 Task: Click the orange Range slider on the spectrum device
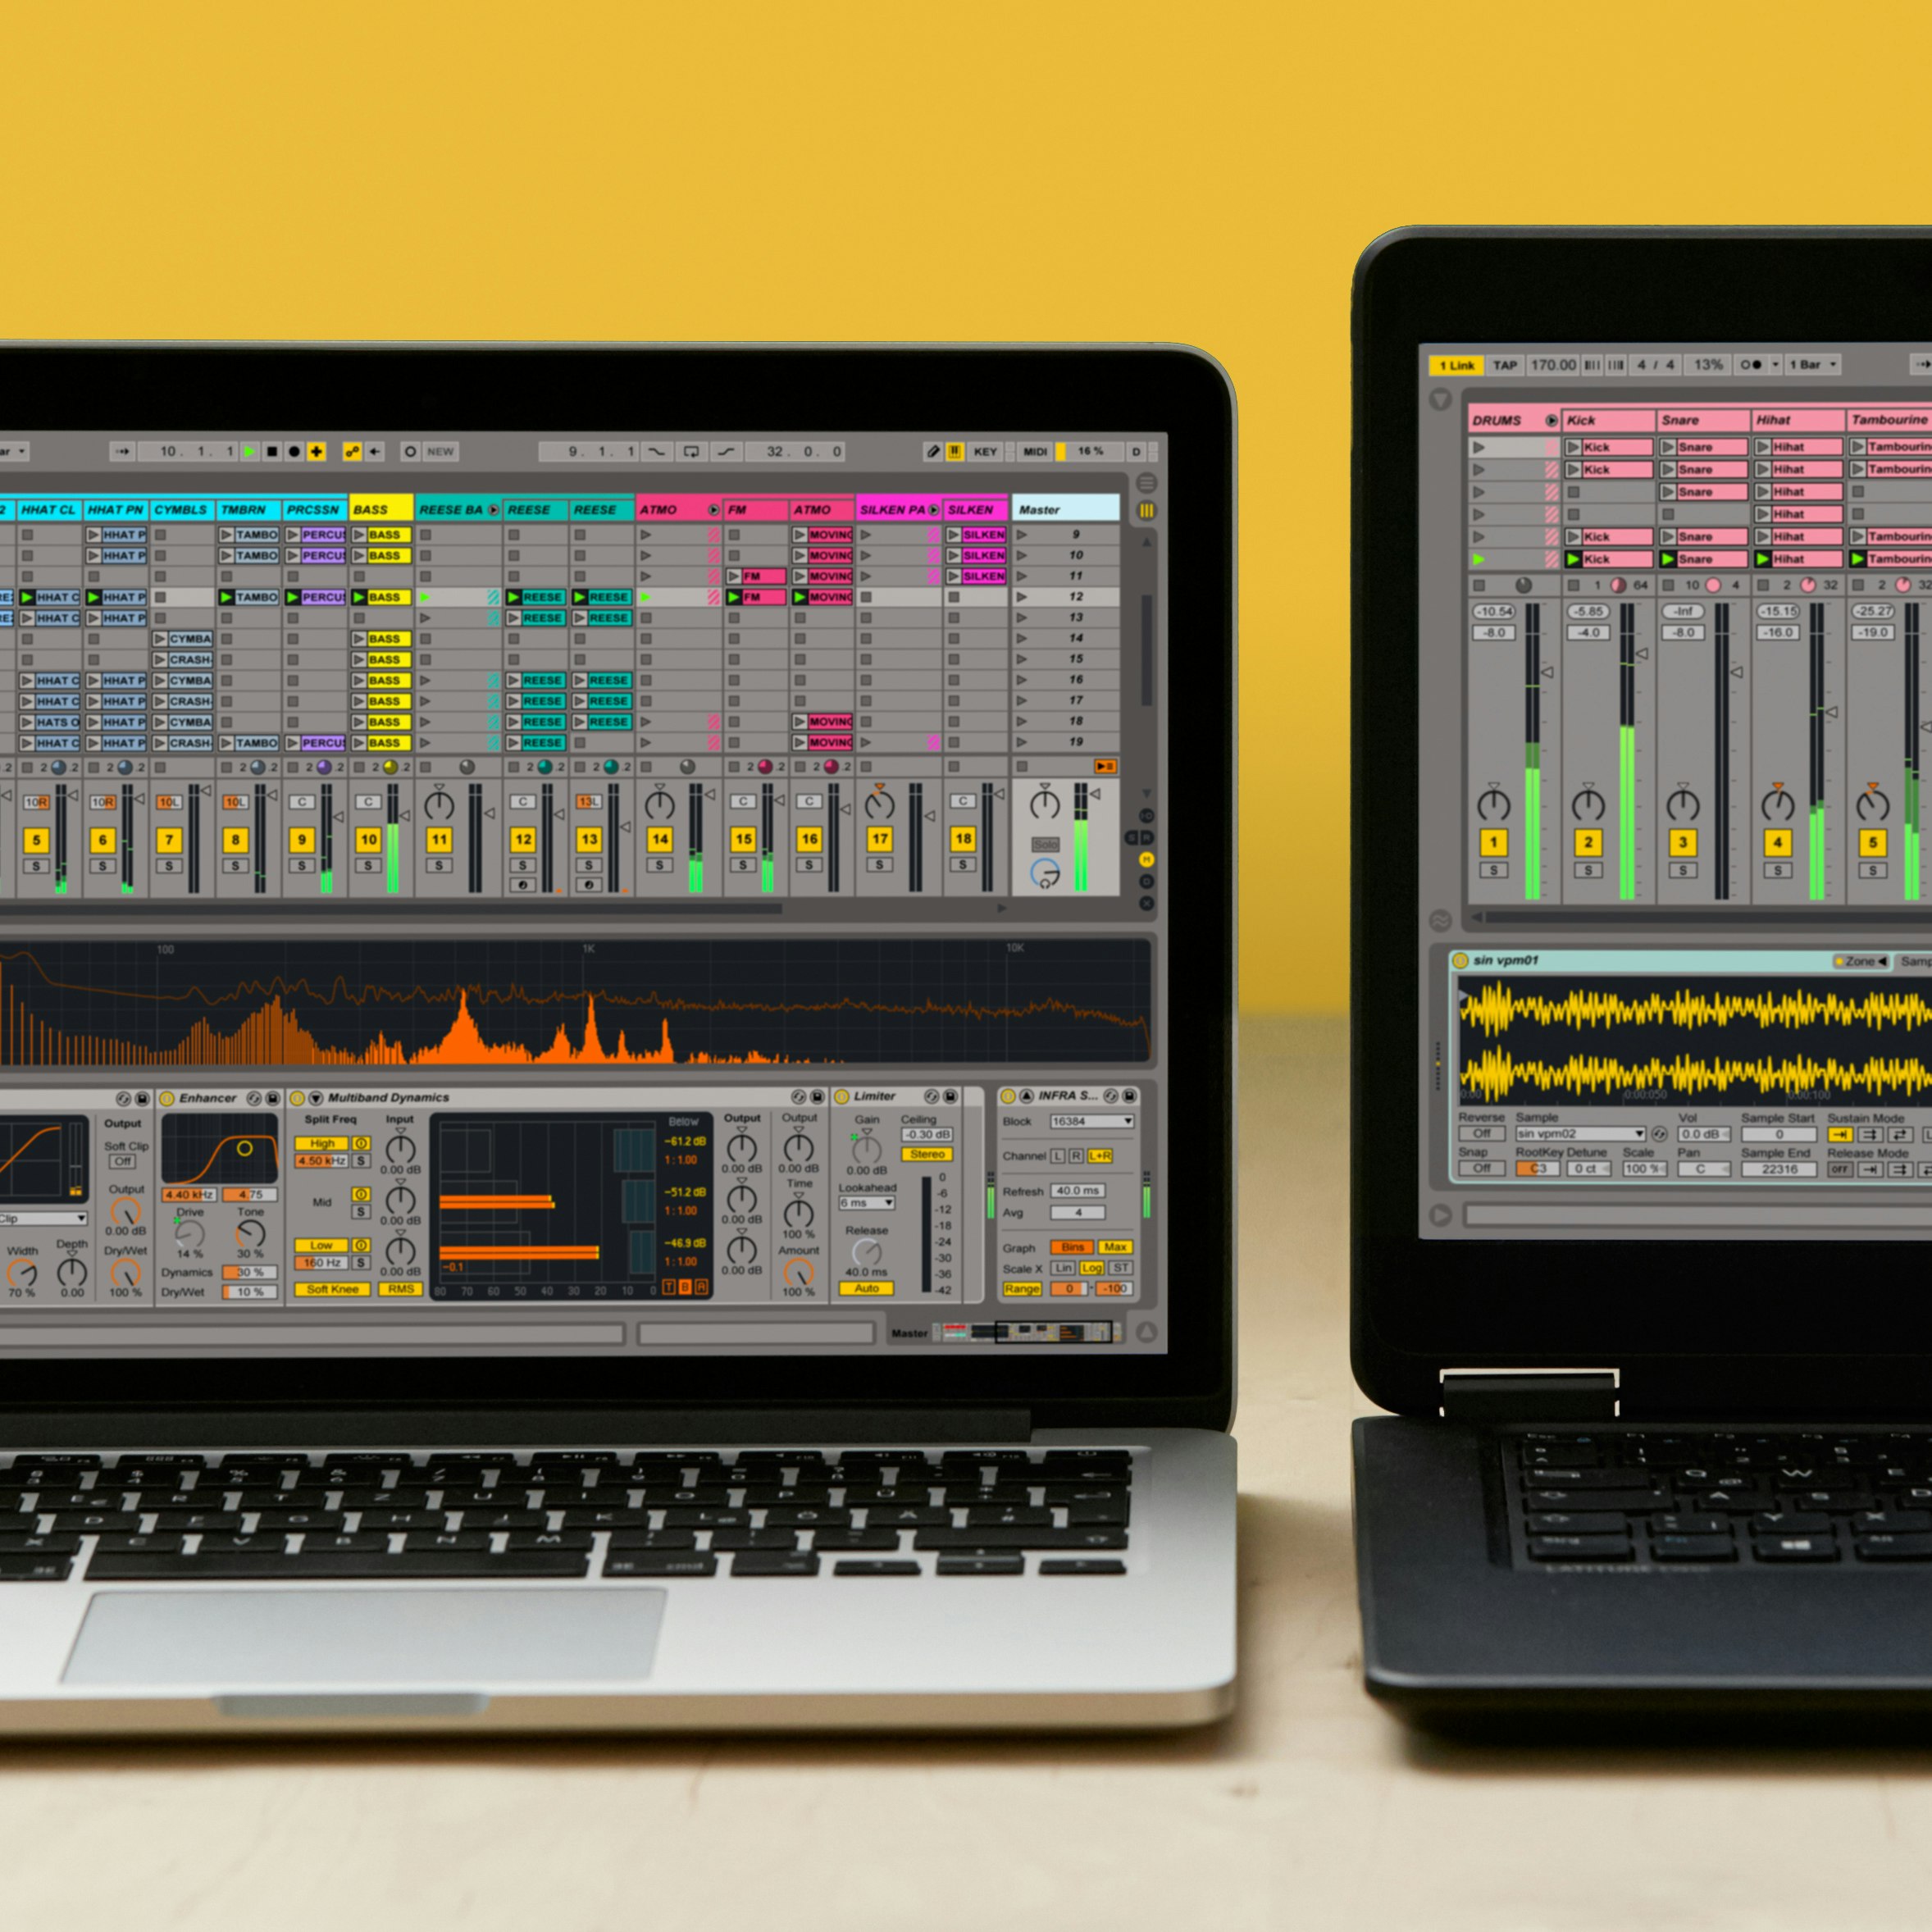[1069, 1288]
